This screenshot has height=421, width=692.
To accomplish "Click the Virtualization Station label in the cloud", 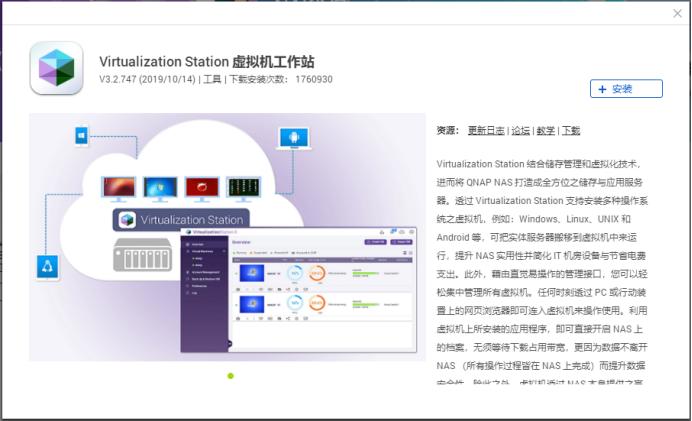I will click(180, 220).
